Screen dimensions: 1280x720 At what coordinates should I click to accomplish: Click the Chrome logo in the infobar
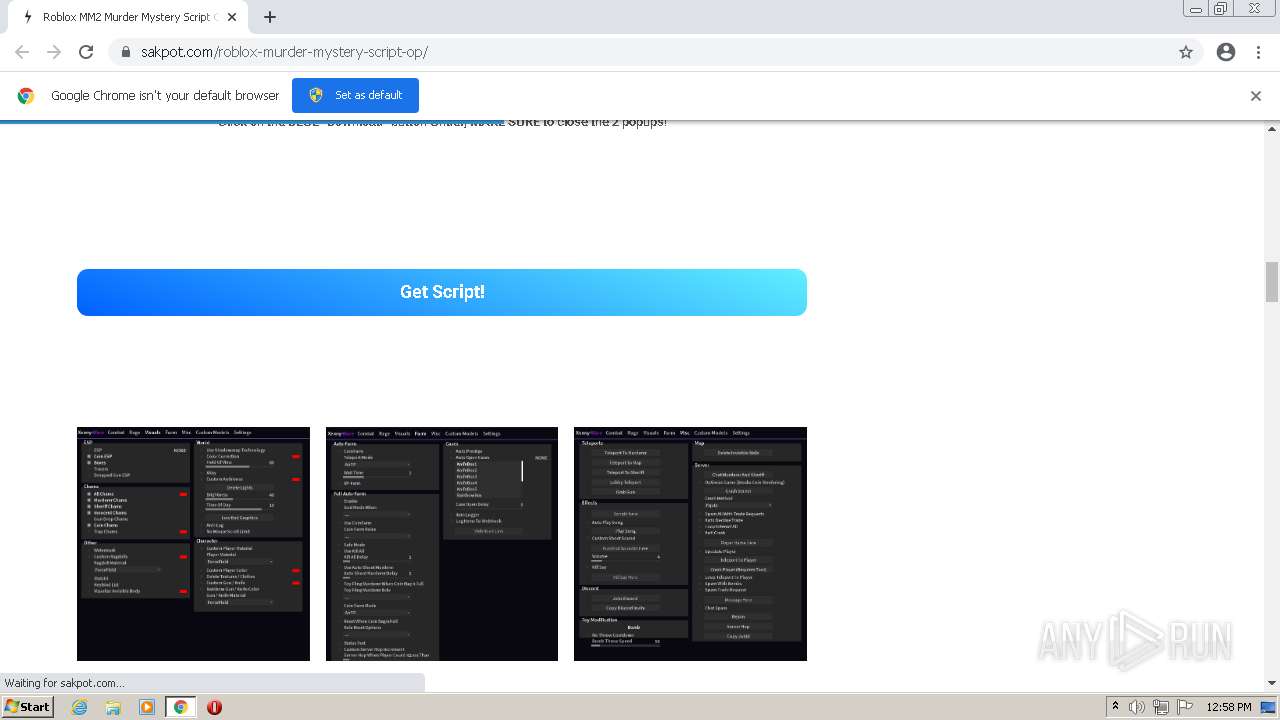point(26,96)
